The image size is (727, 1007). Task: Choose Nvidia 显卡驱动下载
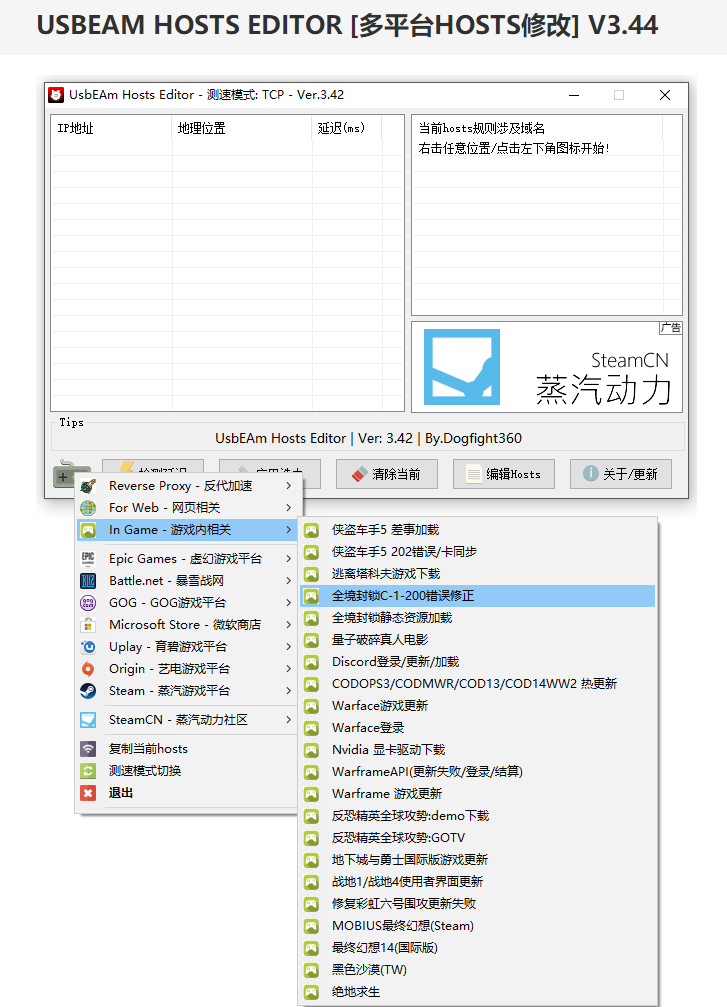click(478, 750)
